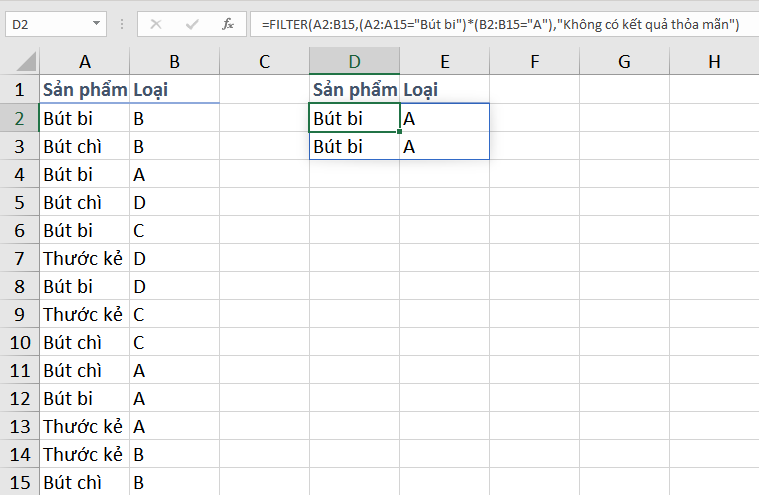The width and height of the screenshot is (759, 495).
Task: Click the fill handle of cell D2
Action: point(399,132)
